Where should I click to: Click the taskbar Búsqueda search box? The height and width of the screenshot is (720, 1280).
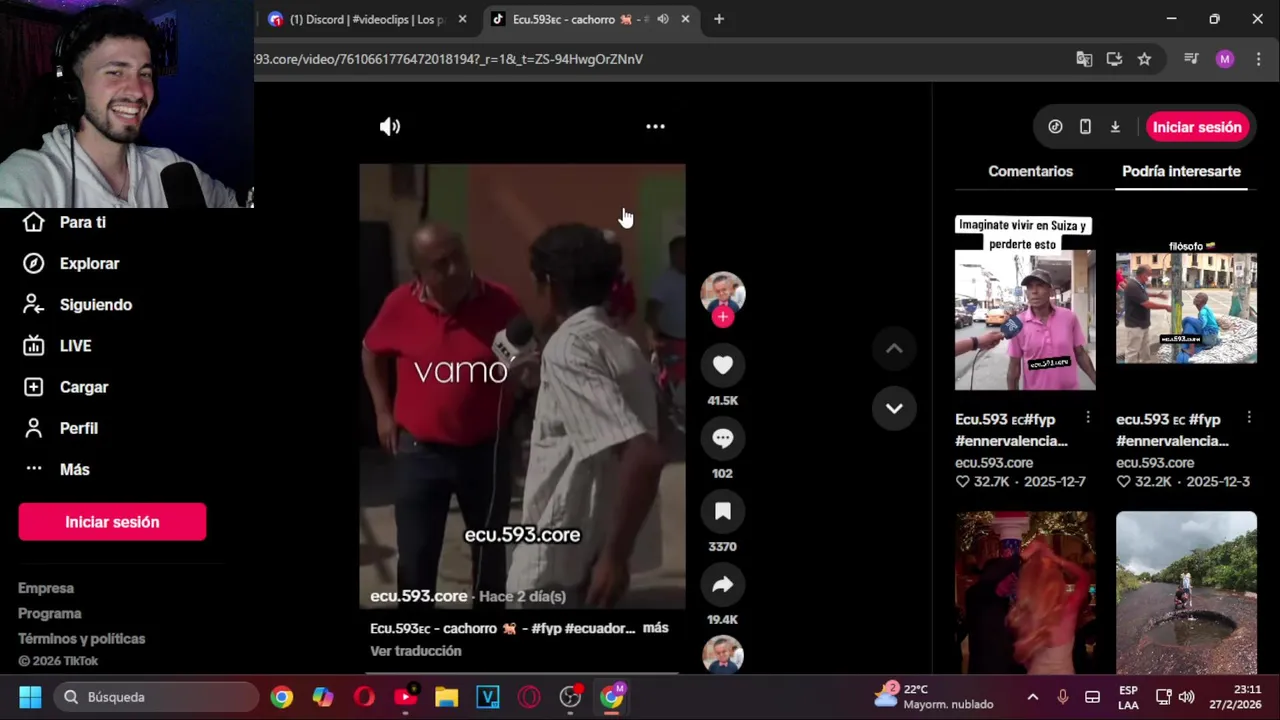[x=157, y=697]
